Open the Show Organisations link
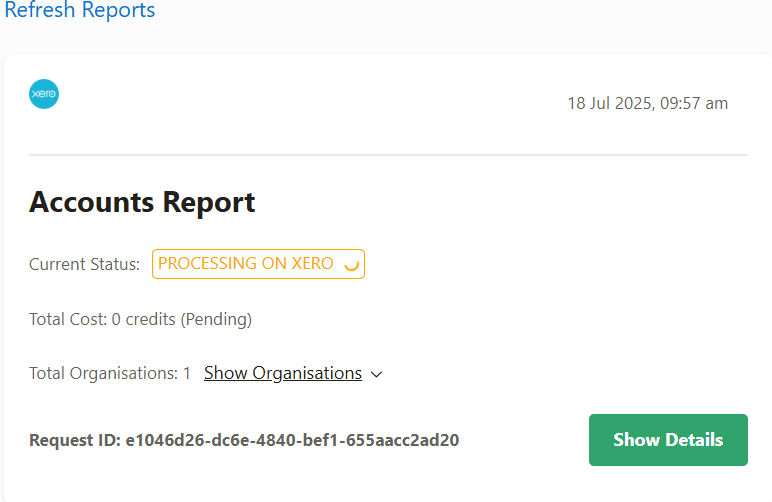Screen dimensions: 772x502 tap(283, 373)
